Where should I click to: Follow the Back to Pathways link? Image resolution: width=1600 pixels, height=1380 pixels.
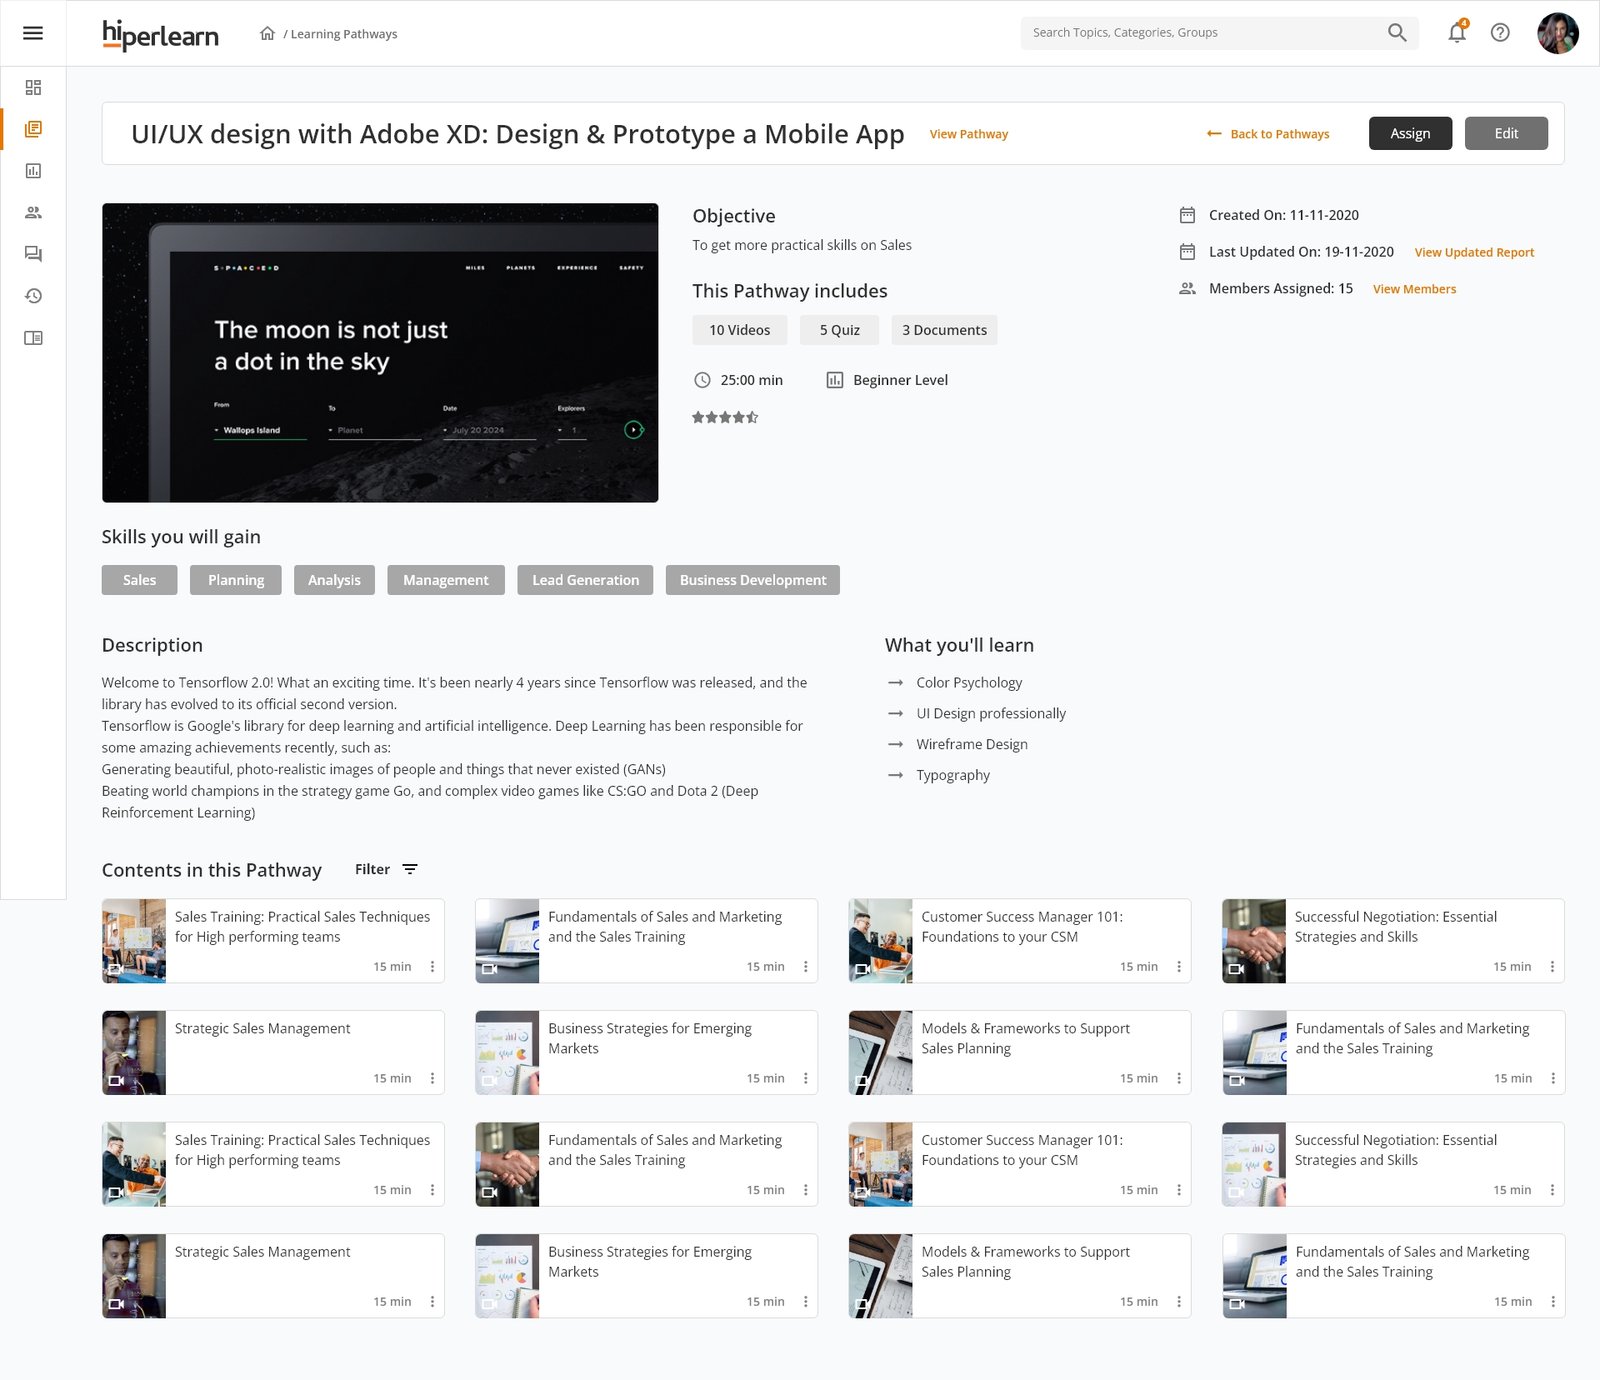pos(1268,134)
